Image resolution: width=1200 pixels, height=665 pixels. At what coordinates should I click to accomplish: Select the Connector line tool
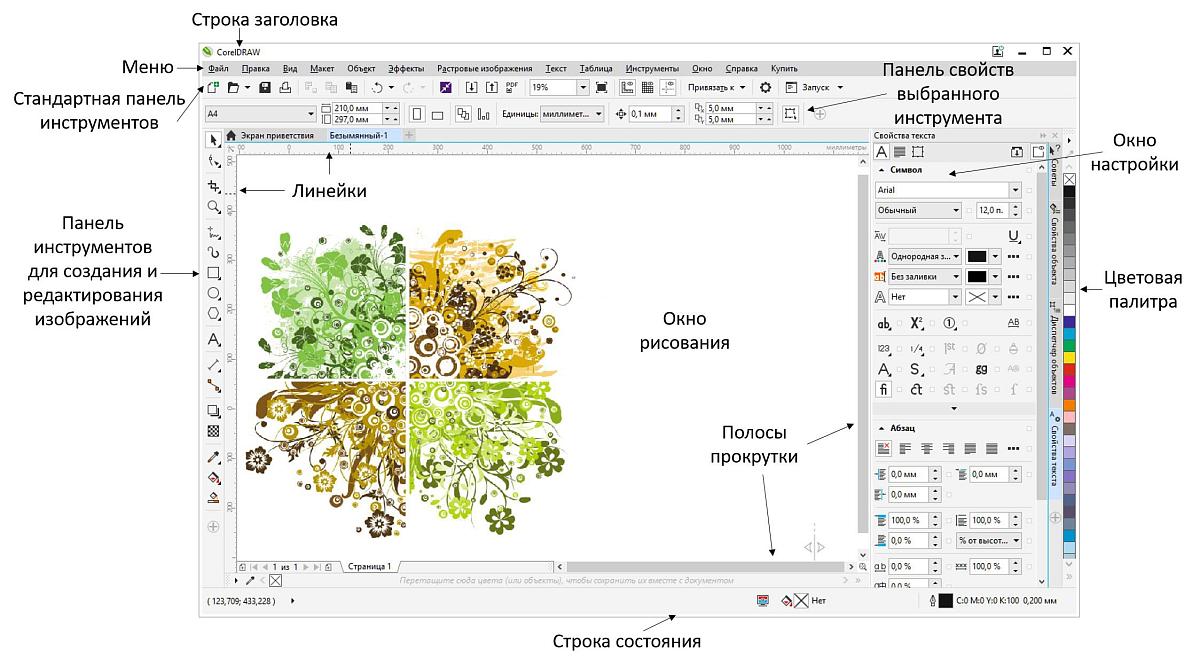tap(213, 385)
